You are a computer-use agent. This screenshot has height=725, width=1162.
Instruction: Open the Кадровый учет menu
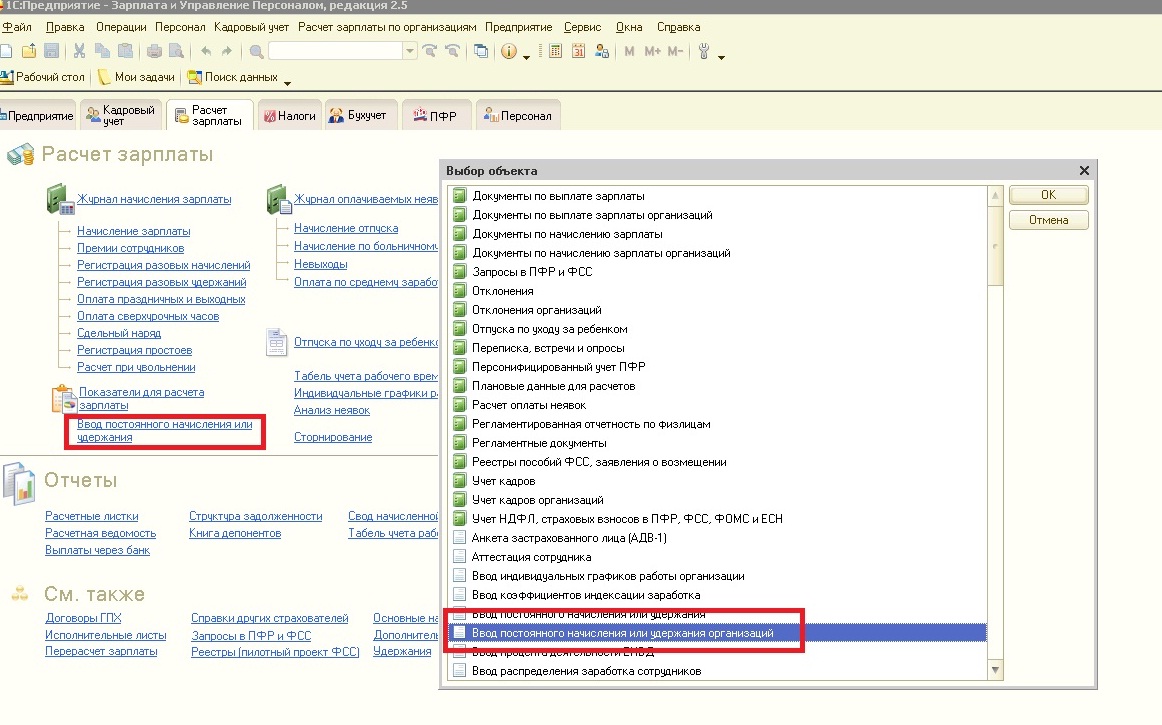pyautogui.click(x=251, y=27)
